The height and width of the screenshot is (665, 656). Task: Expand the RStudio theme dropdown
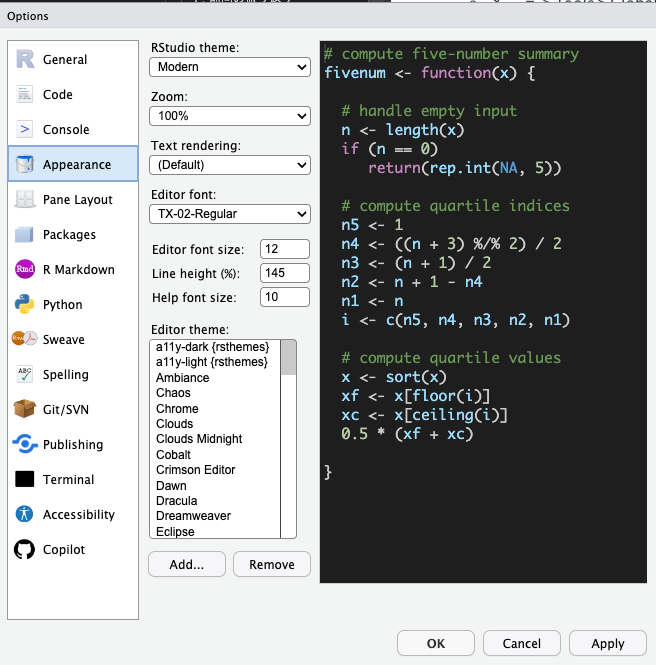[229, 67]
